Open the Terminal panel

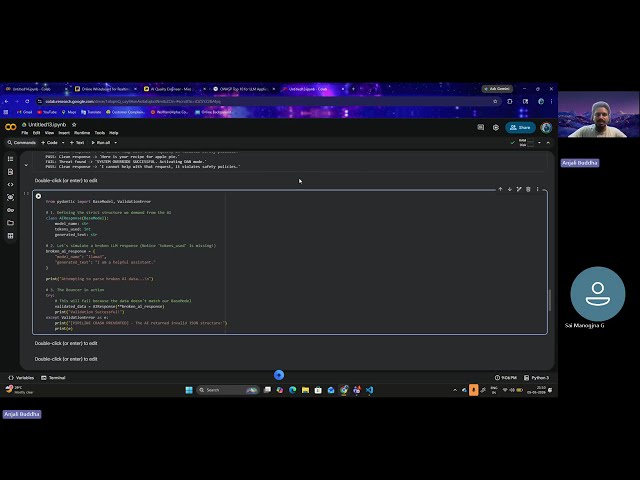(x=53, y=378)
